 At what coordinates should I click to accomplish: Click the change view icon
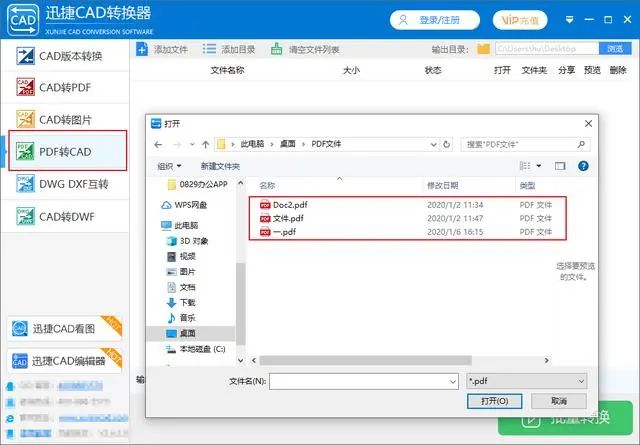click(x=525, y=166)
